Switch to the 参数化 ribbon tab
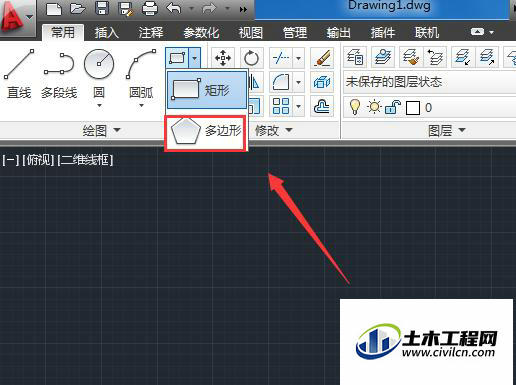 (x=201, y=33)
